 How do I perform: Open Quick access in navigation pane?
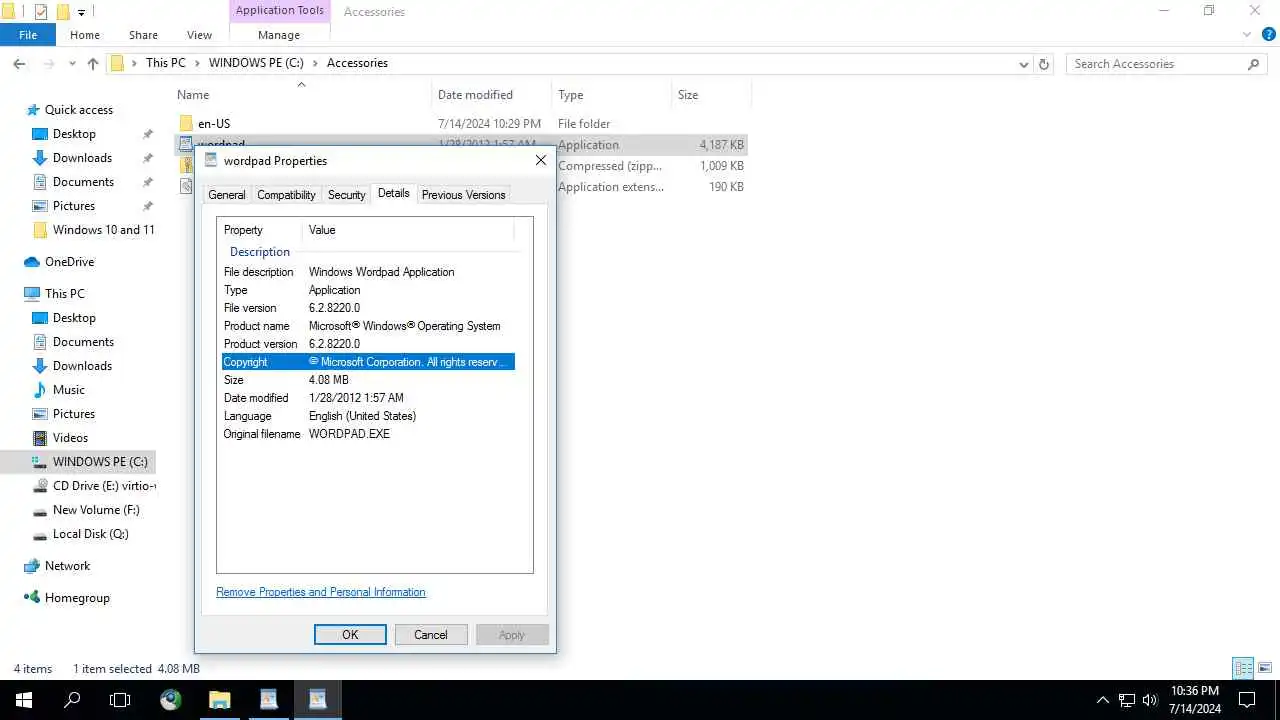[79, 110]
